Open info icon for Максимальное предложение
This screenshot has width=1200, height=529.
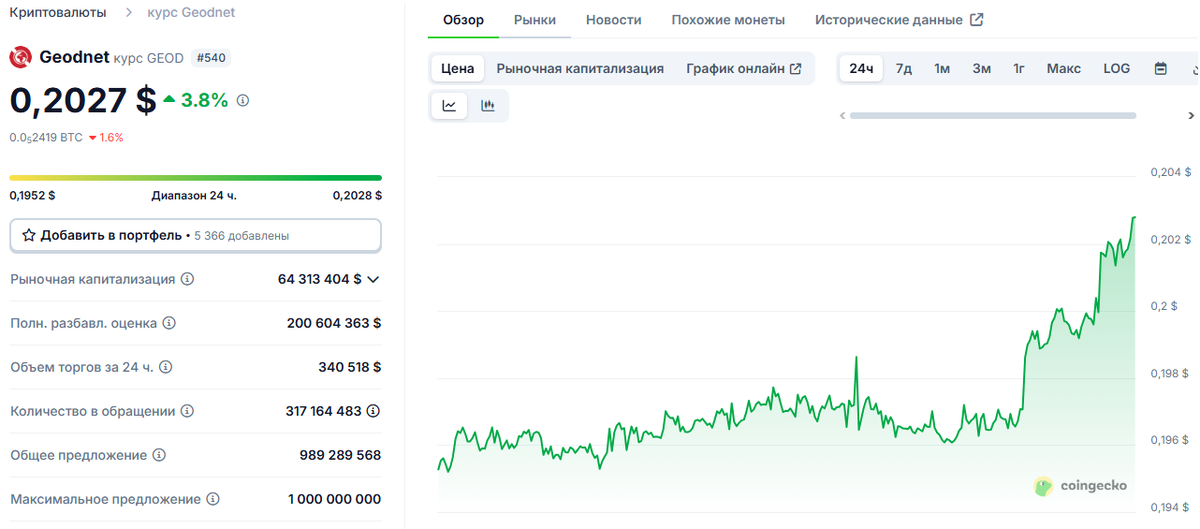click(x=213, y=499)
